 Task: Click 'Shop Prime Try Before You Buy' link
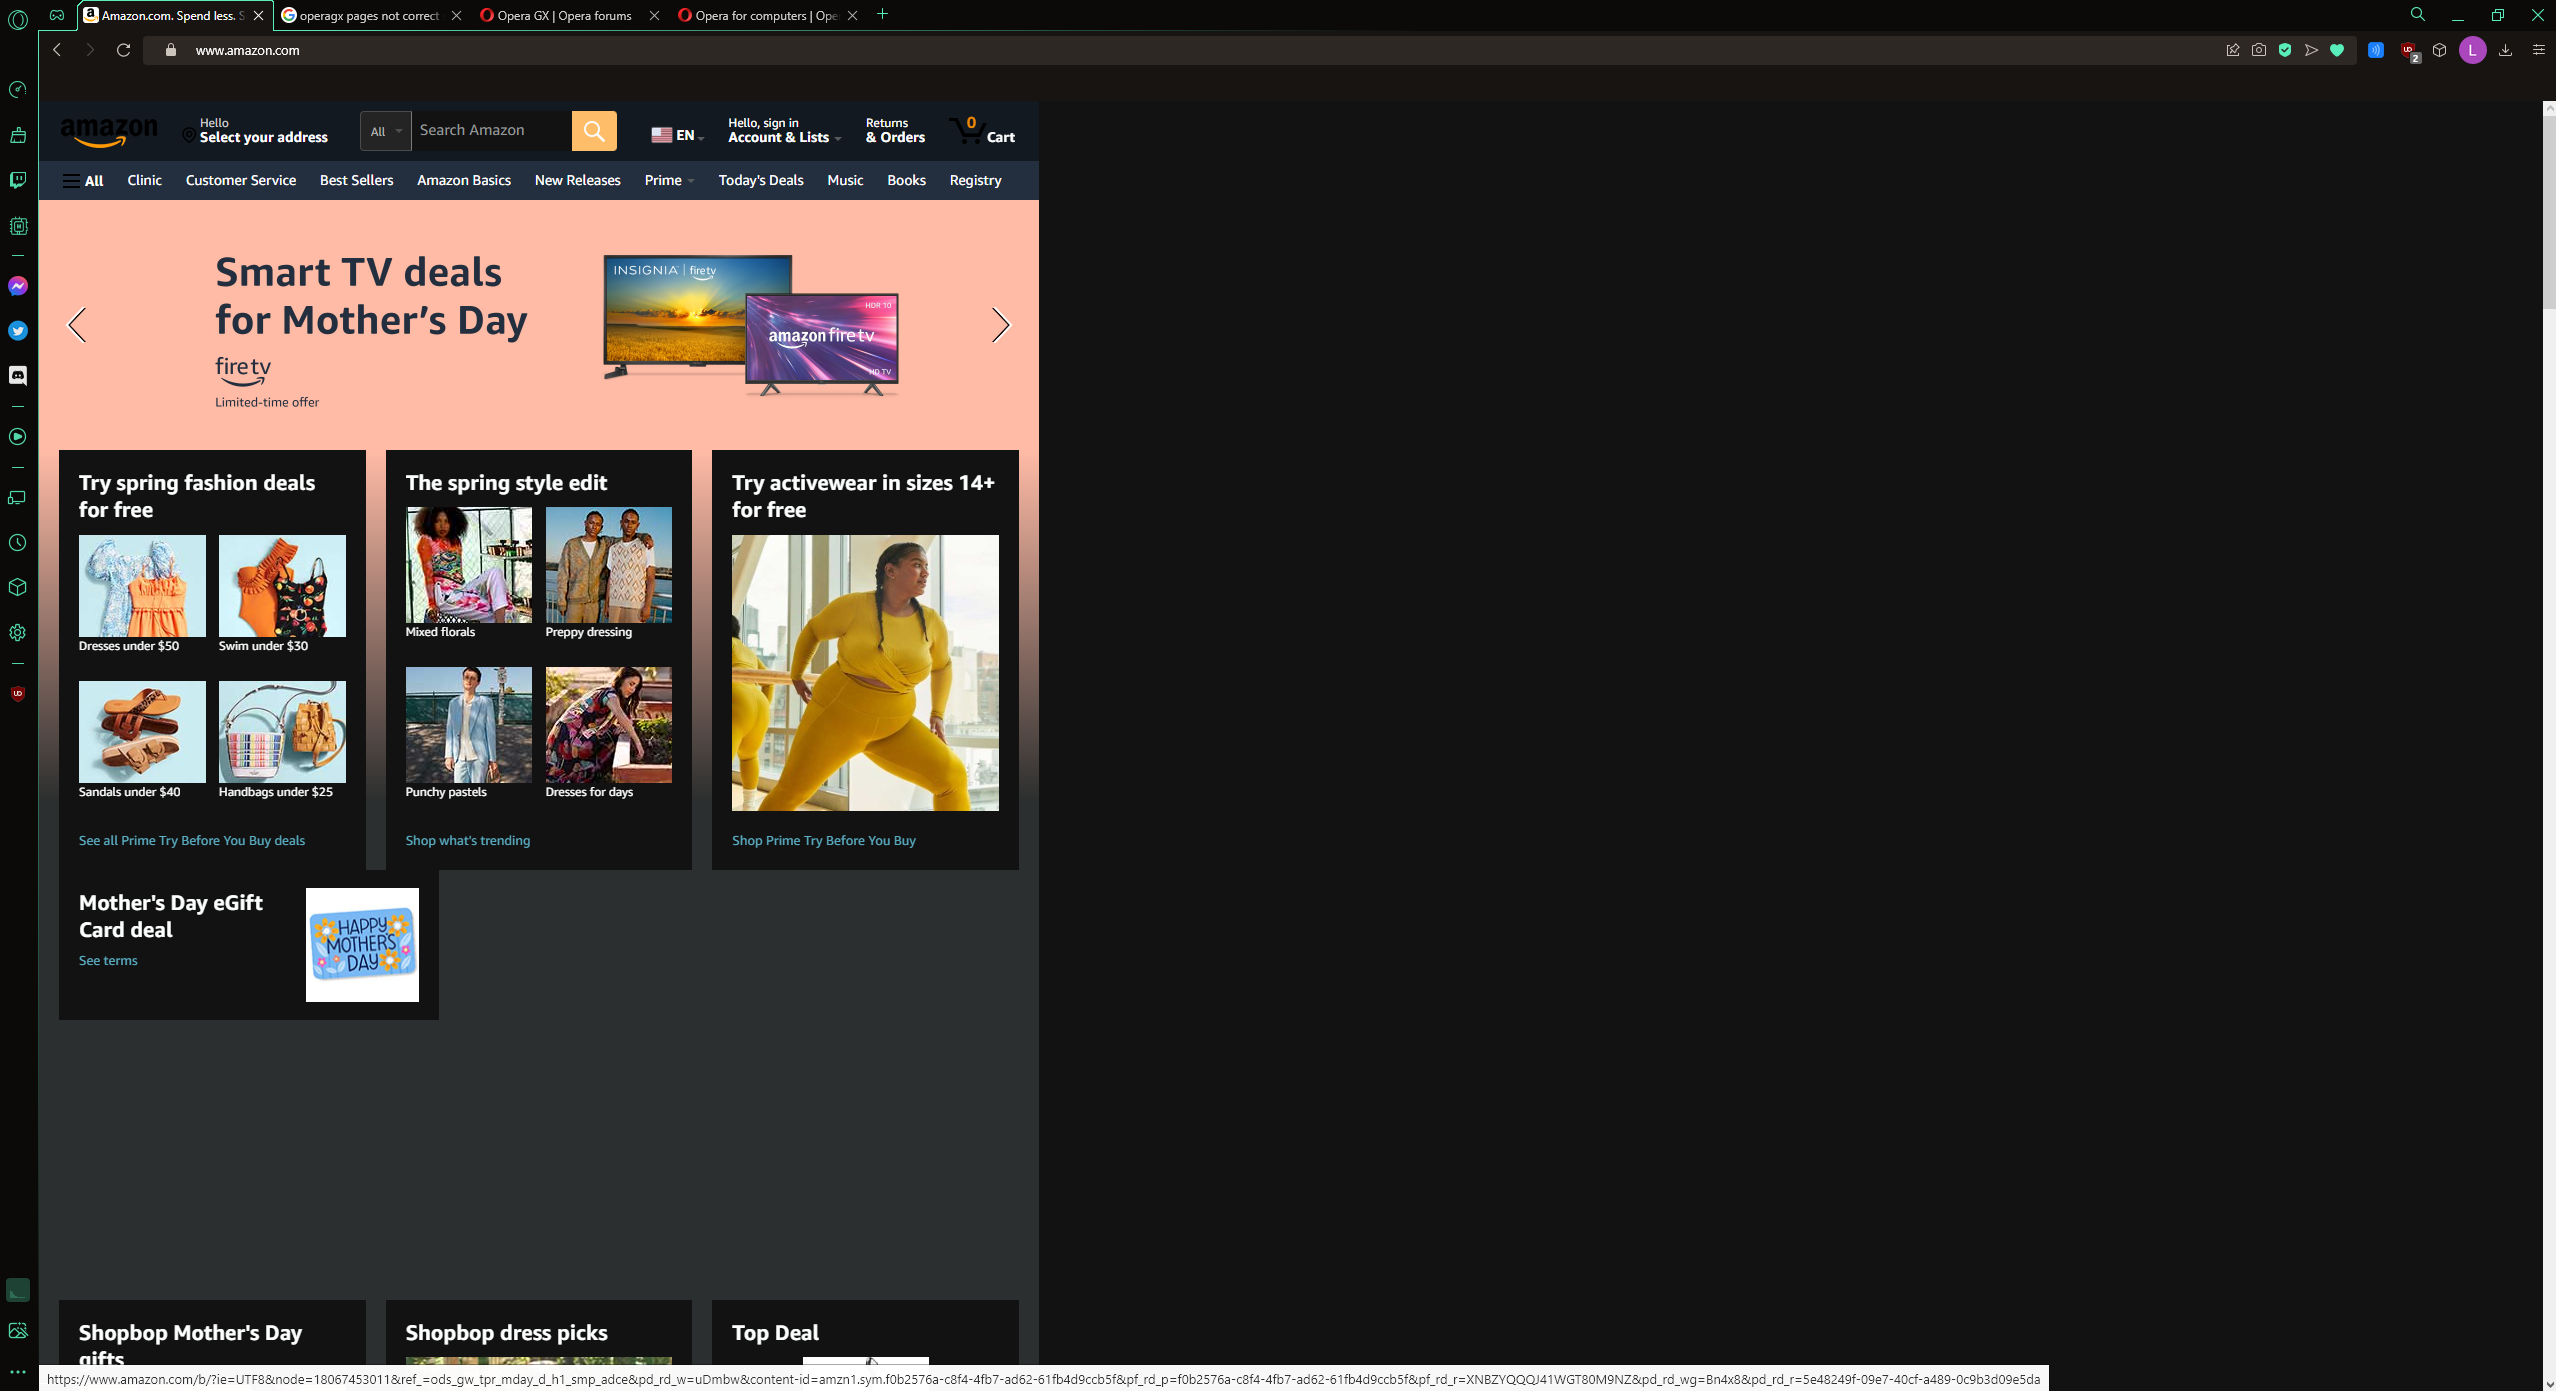click(824, 841)
